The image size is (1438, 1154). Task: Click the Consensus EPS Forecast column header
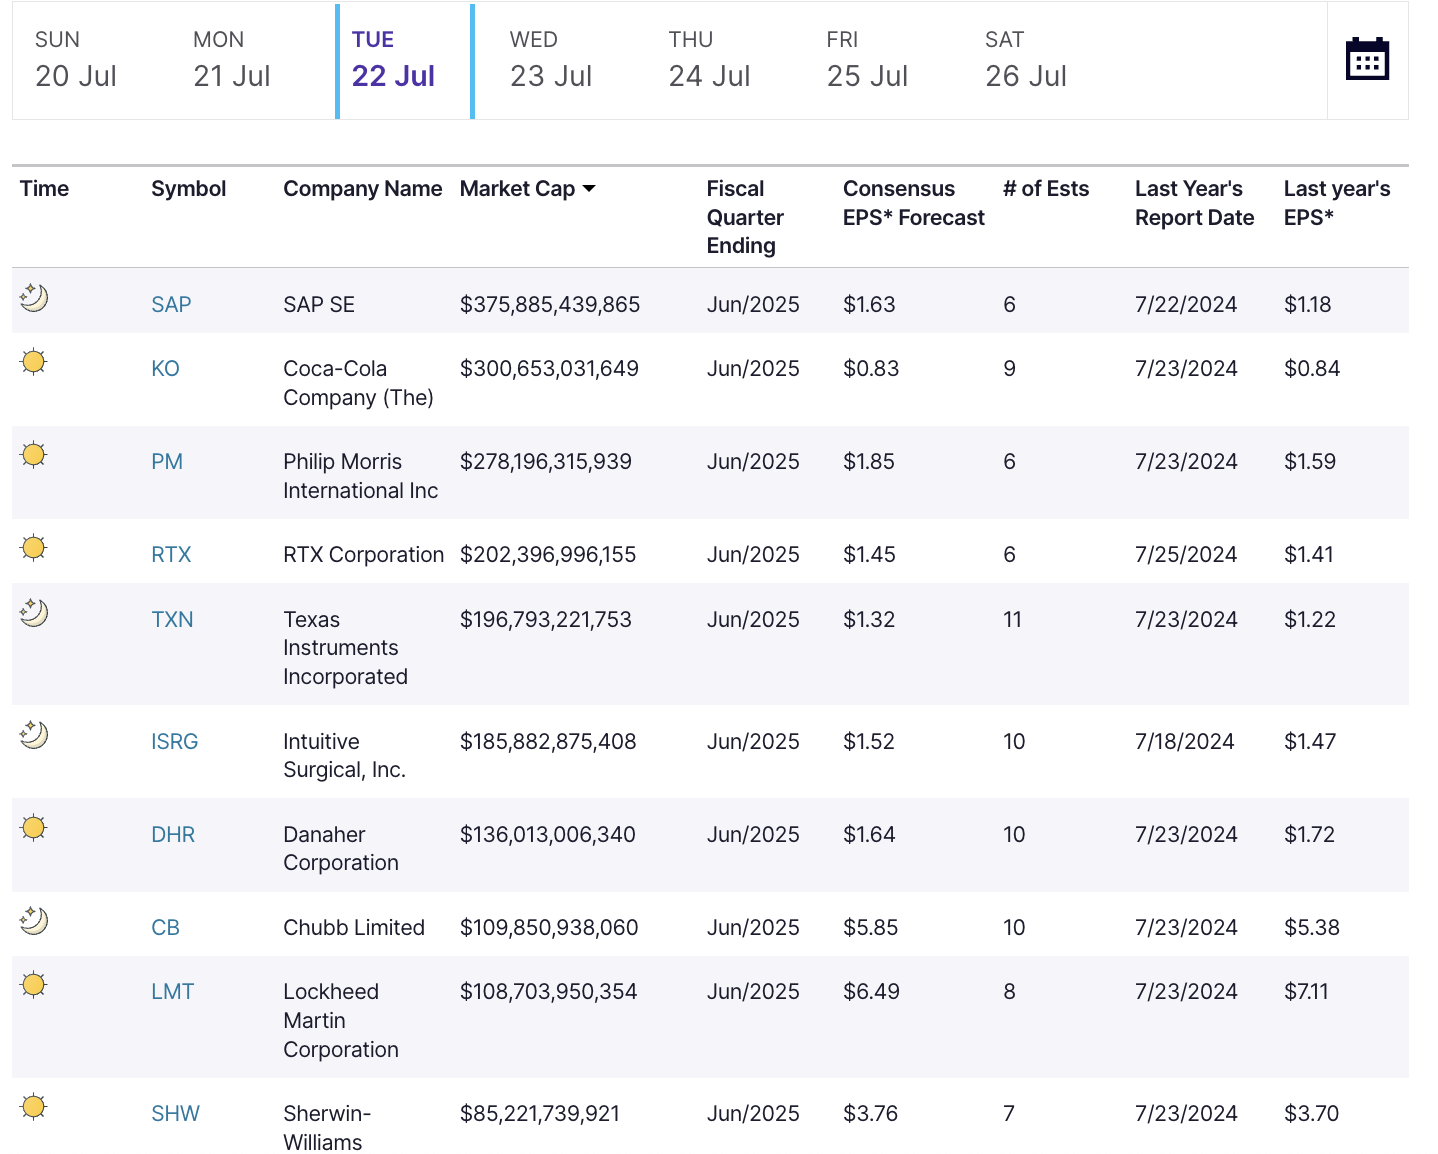coord(913,203)
